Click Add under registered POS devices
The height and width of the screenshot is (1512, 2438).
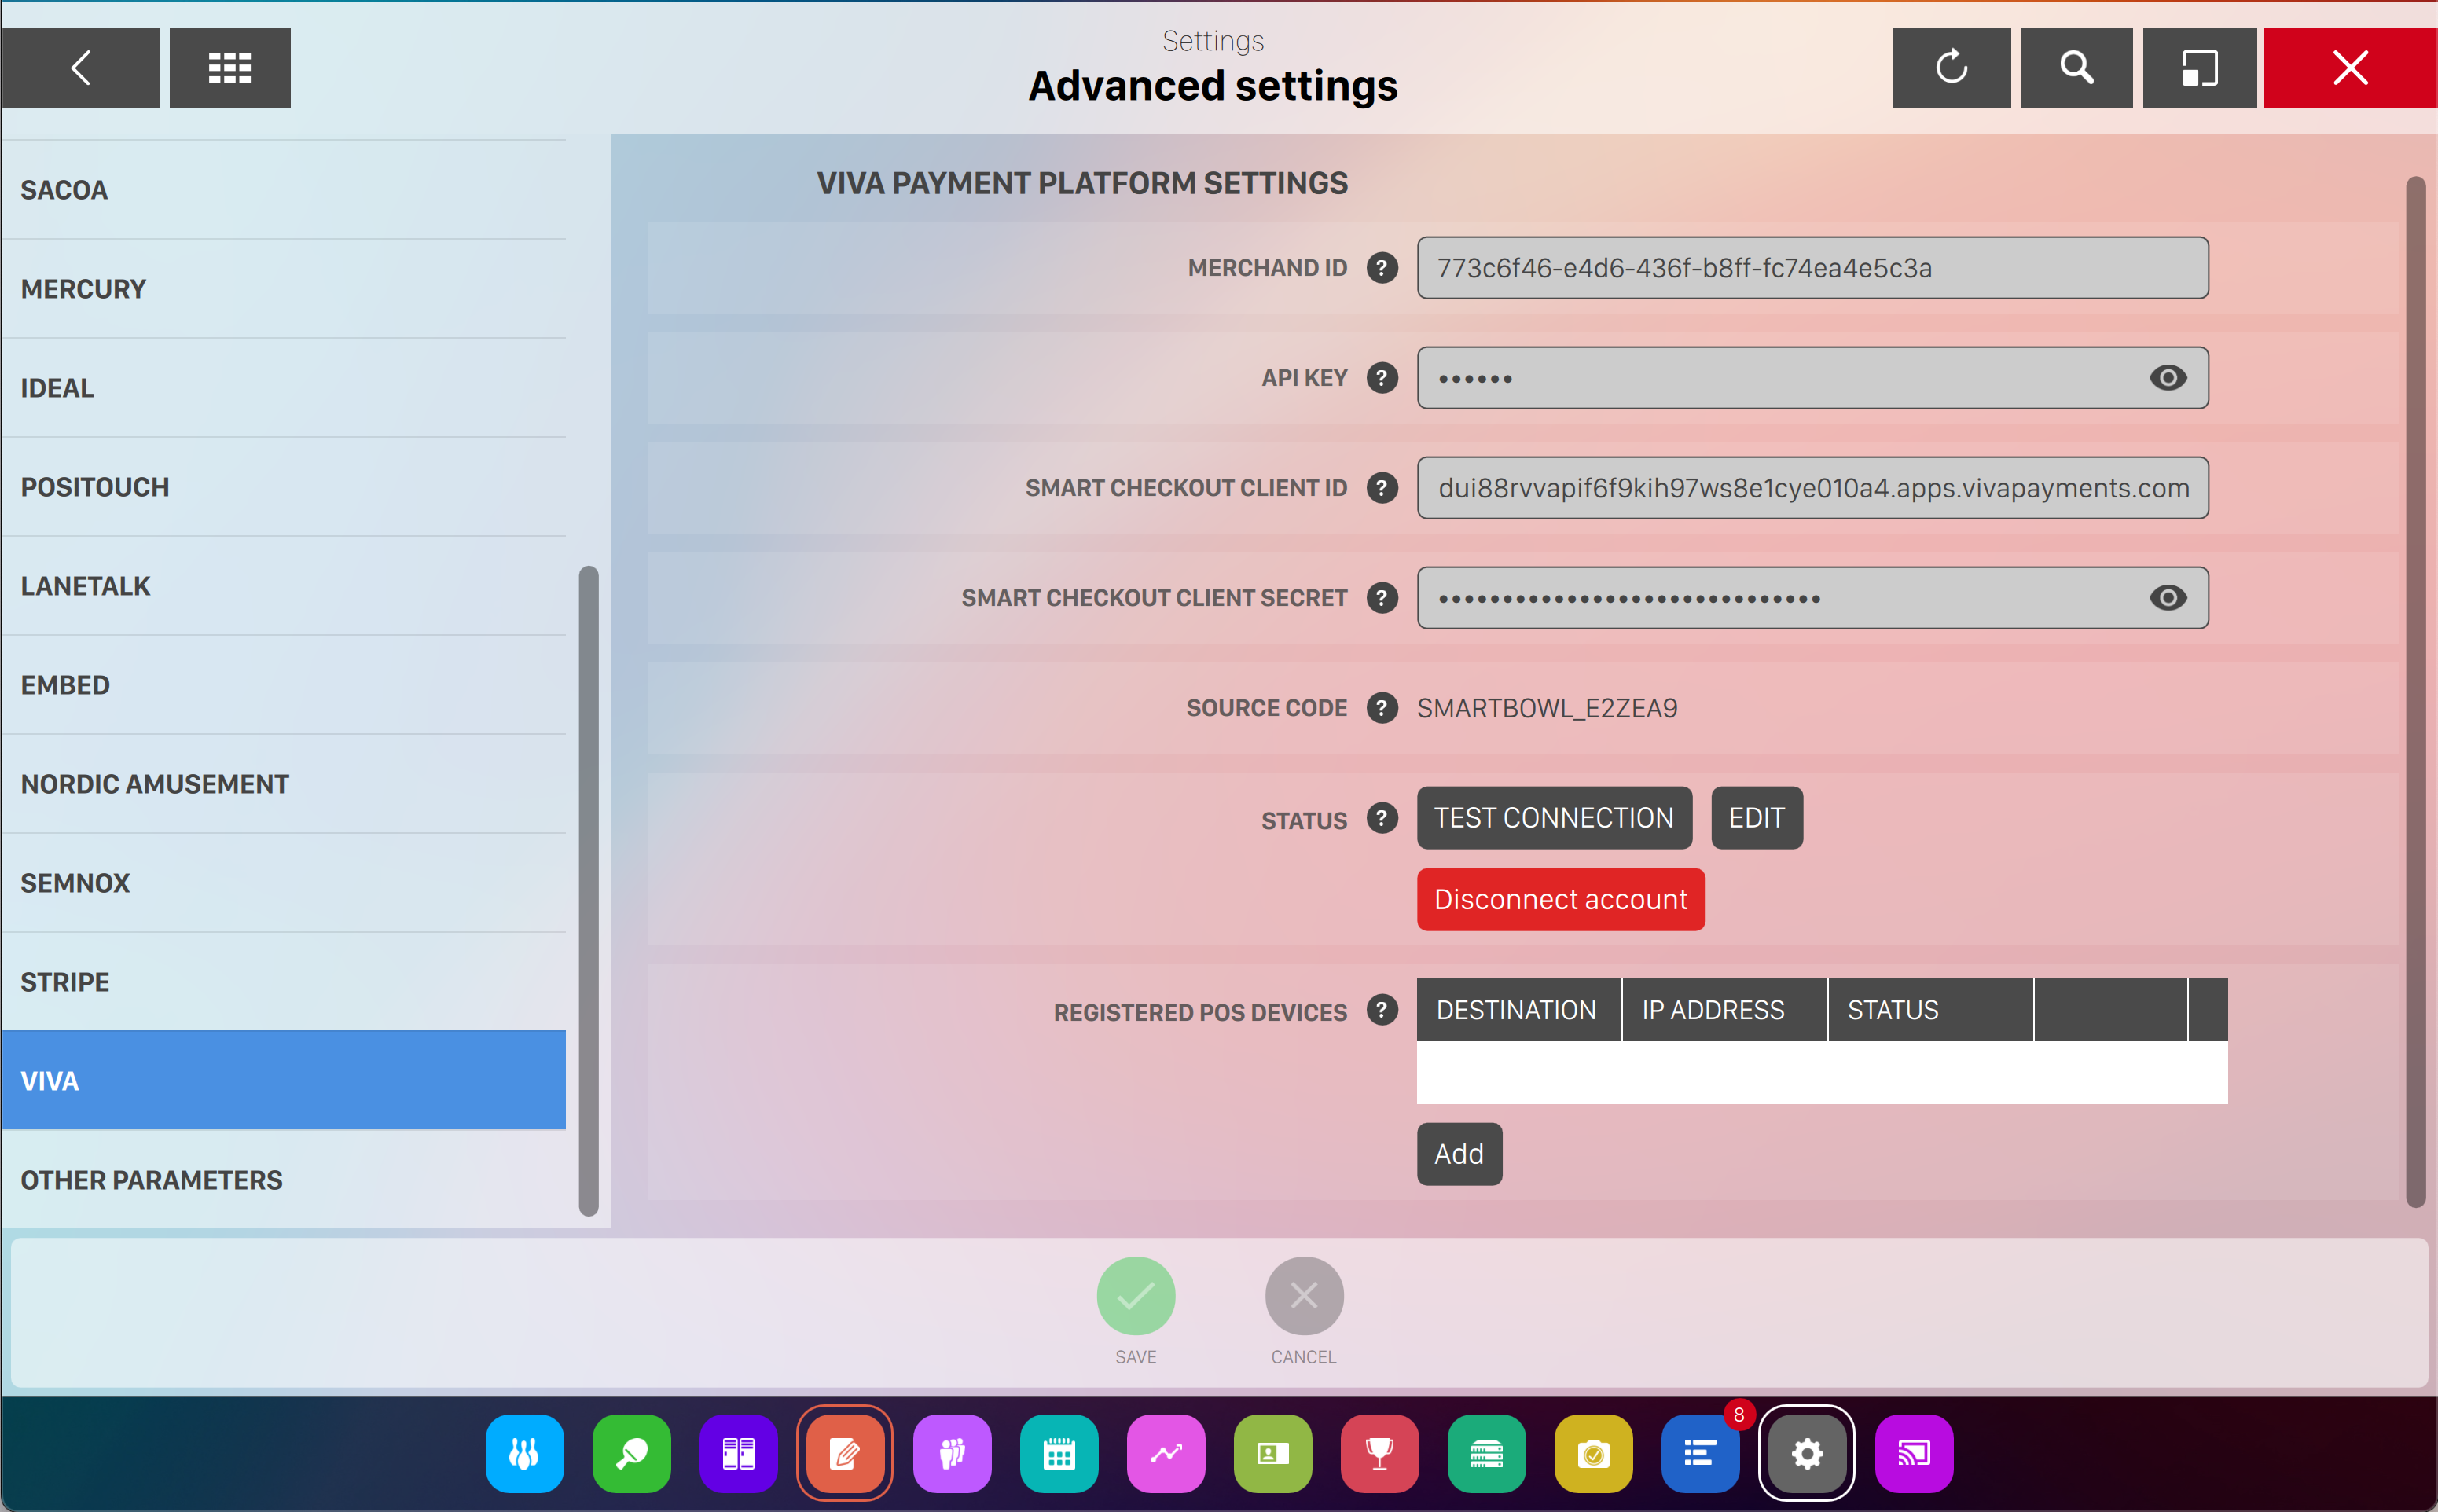coord(1458,1154)
